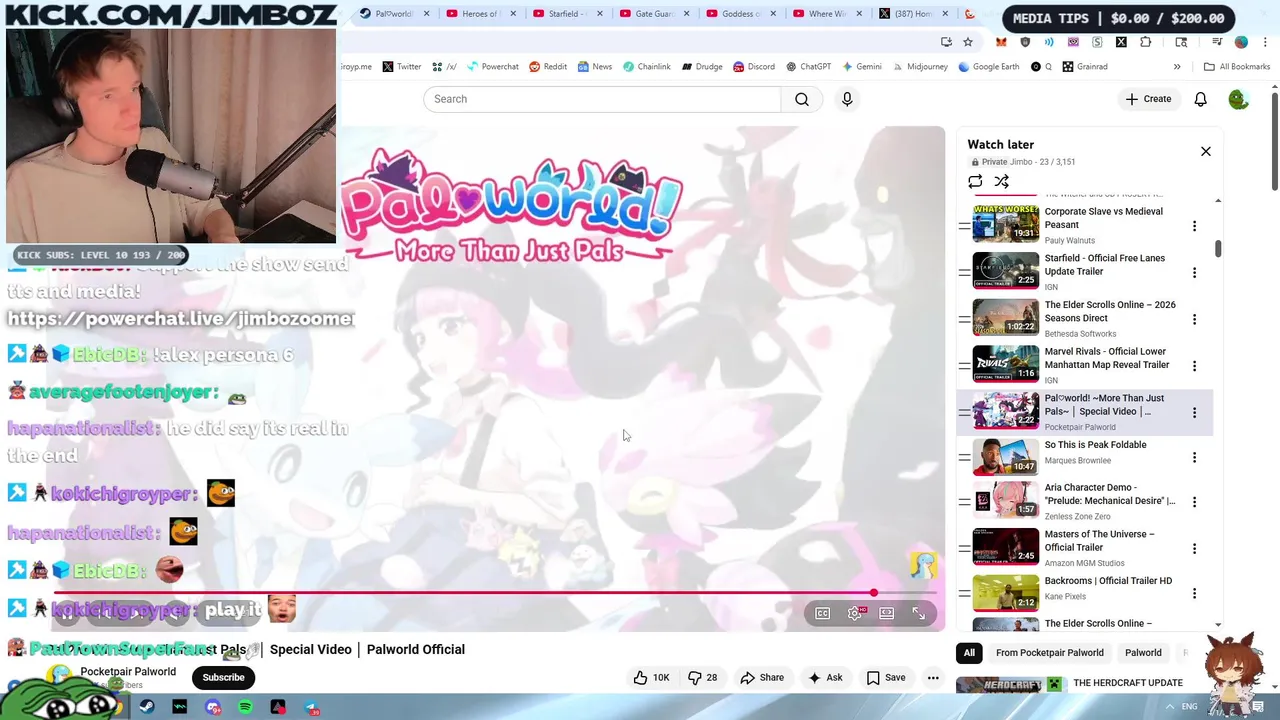Select the From Pocketpair Palworld chip
The image size is (1280, 720).
(x=1049, y=653)
